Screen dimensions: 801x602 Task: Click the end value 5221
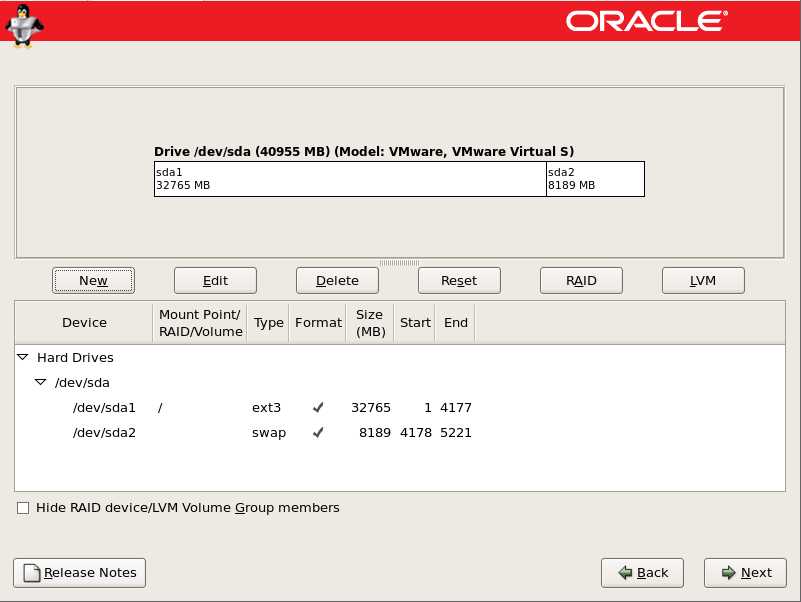click(456, 433)
